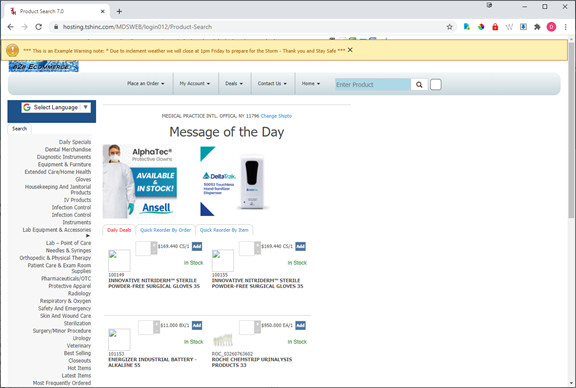Open the Home dropdown menu
This screenshot has width=576, height=388.
pyautogui.click(x=311, y=83)
